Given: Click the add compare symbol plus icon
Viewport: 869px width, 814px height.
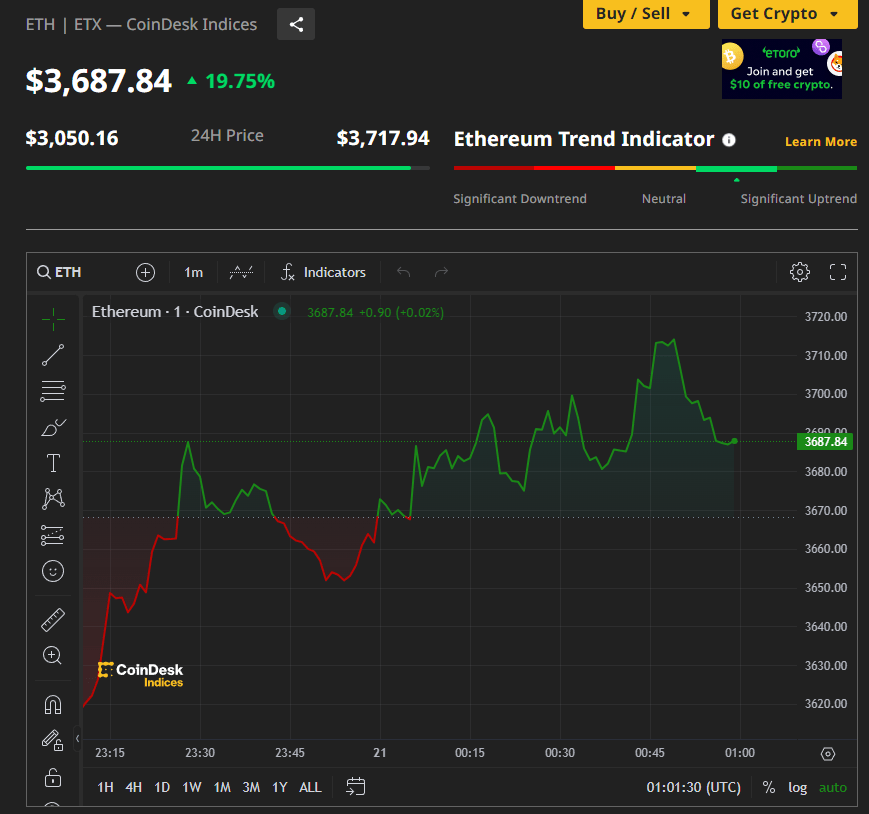Looking at the screenshot, I should coord(145,272).
